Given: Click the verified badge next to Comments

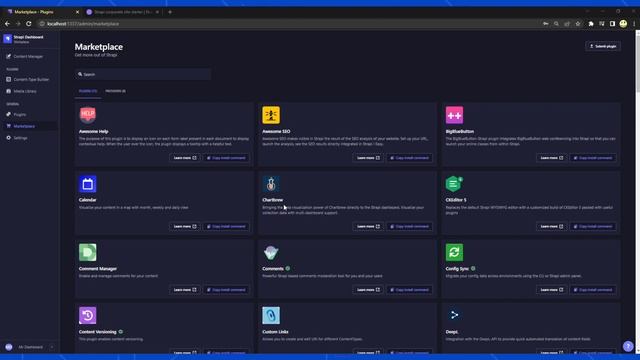Looking at the screenshot, I should coord(288,269).
